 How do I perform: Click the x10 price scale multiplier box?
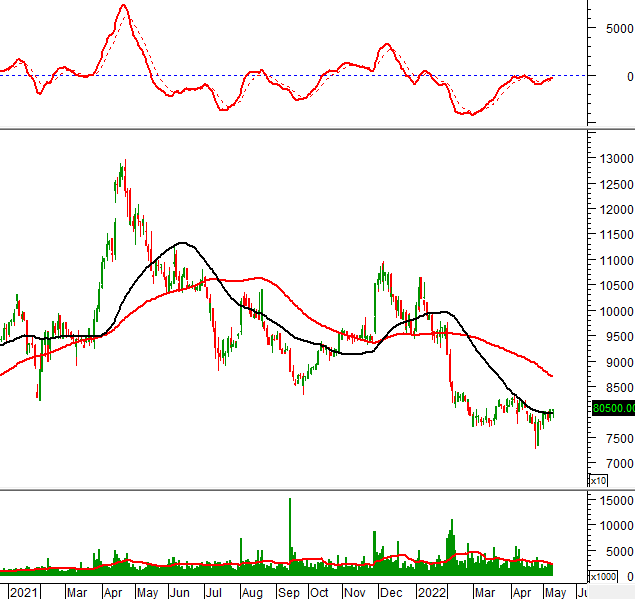point(598,481)
